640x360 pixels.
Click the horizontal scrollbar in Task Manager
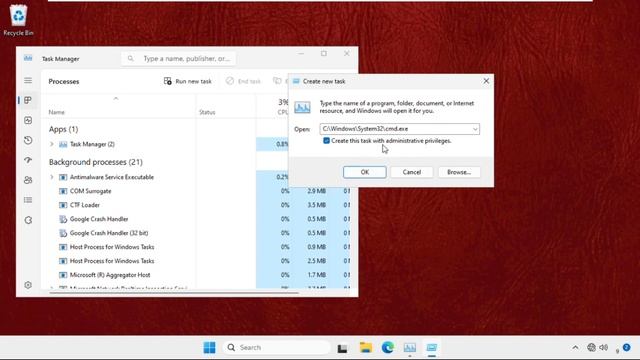[173, 292]
